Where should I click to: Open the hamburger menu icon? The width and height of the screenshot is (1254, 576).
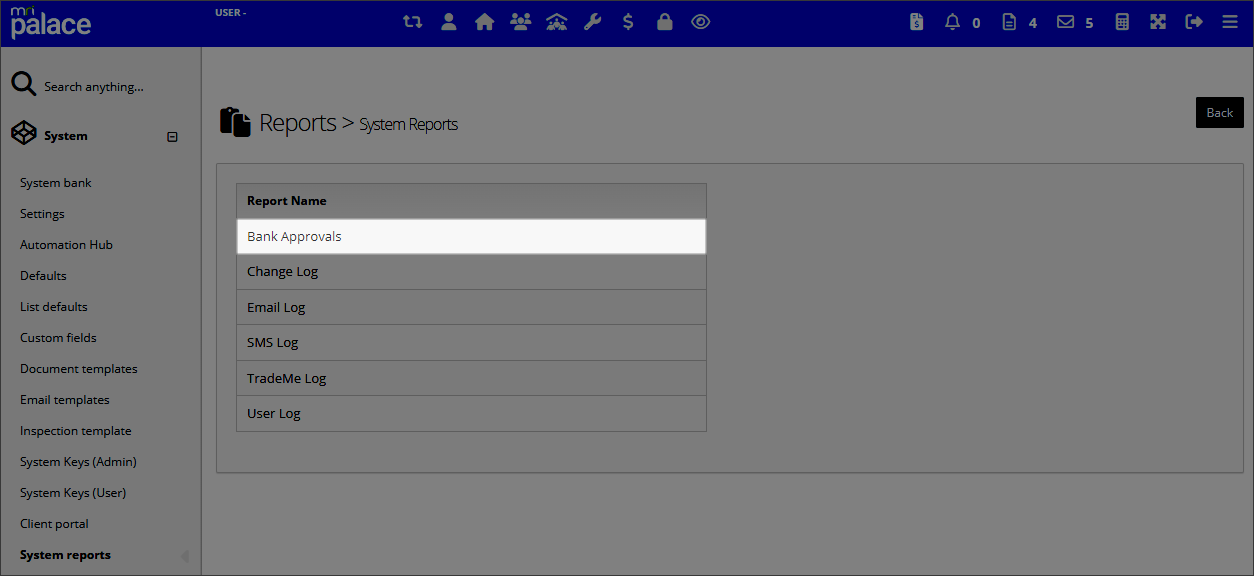1230,21
